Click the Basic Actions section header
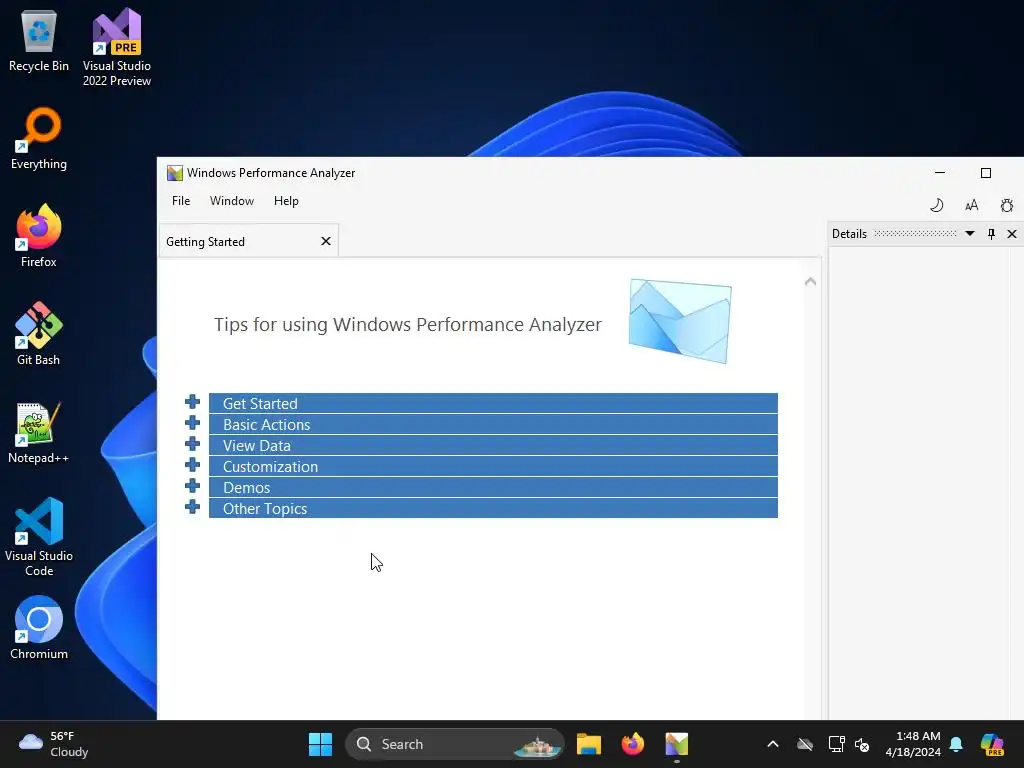1024x768 pixels. pyautogui.click(x=493, y=424)
